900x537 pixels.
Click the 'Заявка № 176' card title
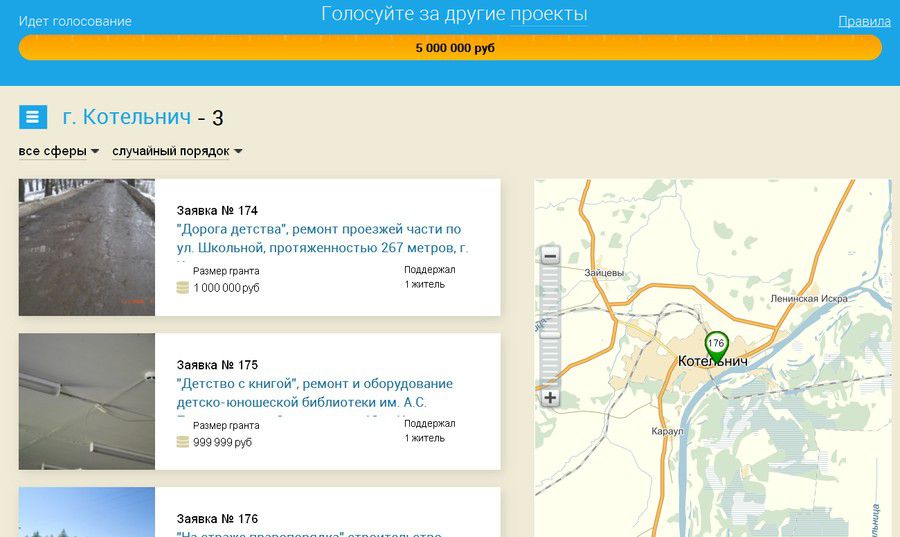(x=217, y=519)
